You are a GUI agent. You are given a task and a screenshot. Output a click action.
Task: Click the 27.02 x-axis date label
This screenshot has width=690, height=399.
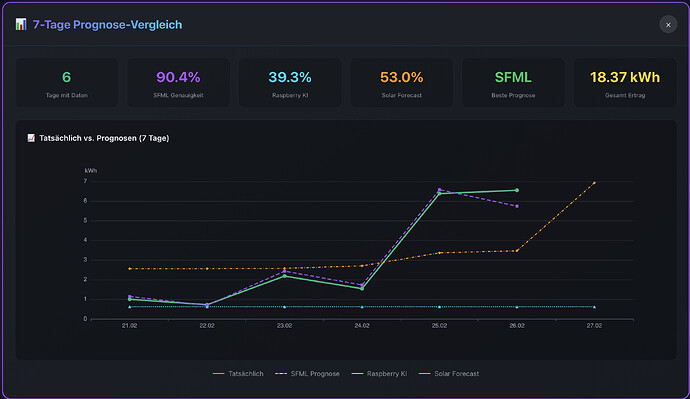click(594, 326)
